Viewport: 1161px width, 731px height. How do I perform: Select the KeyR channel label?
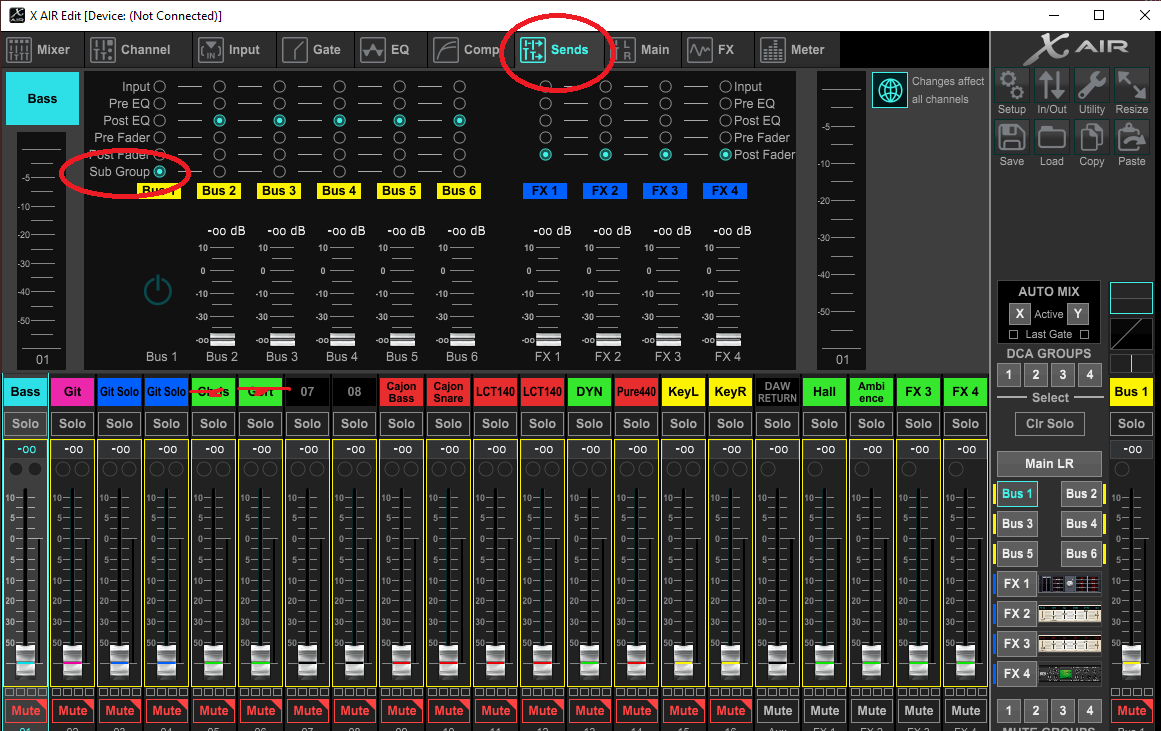tap(730, 392)
